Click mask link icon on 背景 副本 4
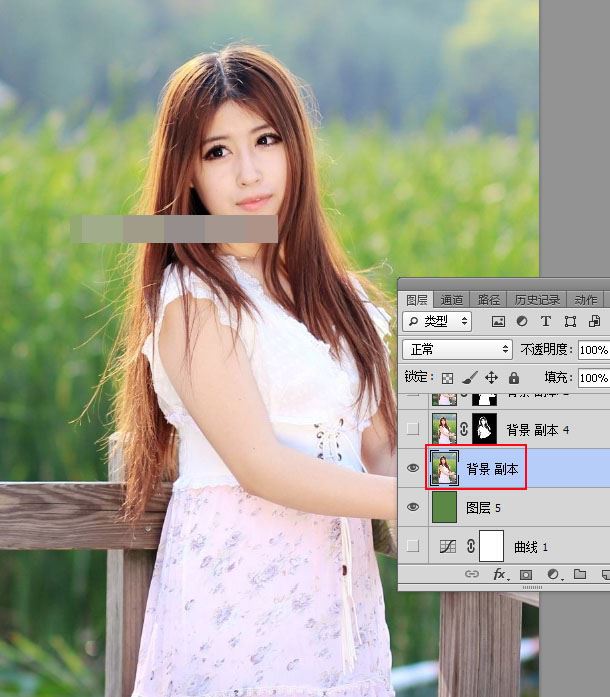Screen dimensions: 610x697 (x=464, y=429)
